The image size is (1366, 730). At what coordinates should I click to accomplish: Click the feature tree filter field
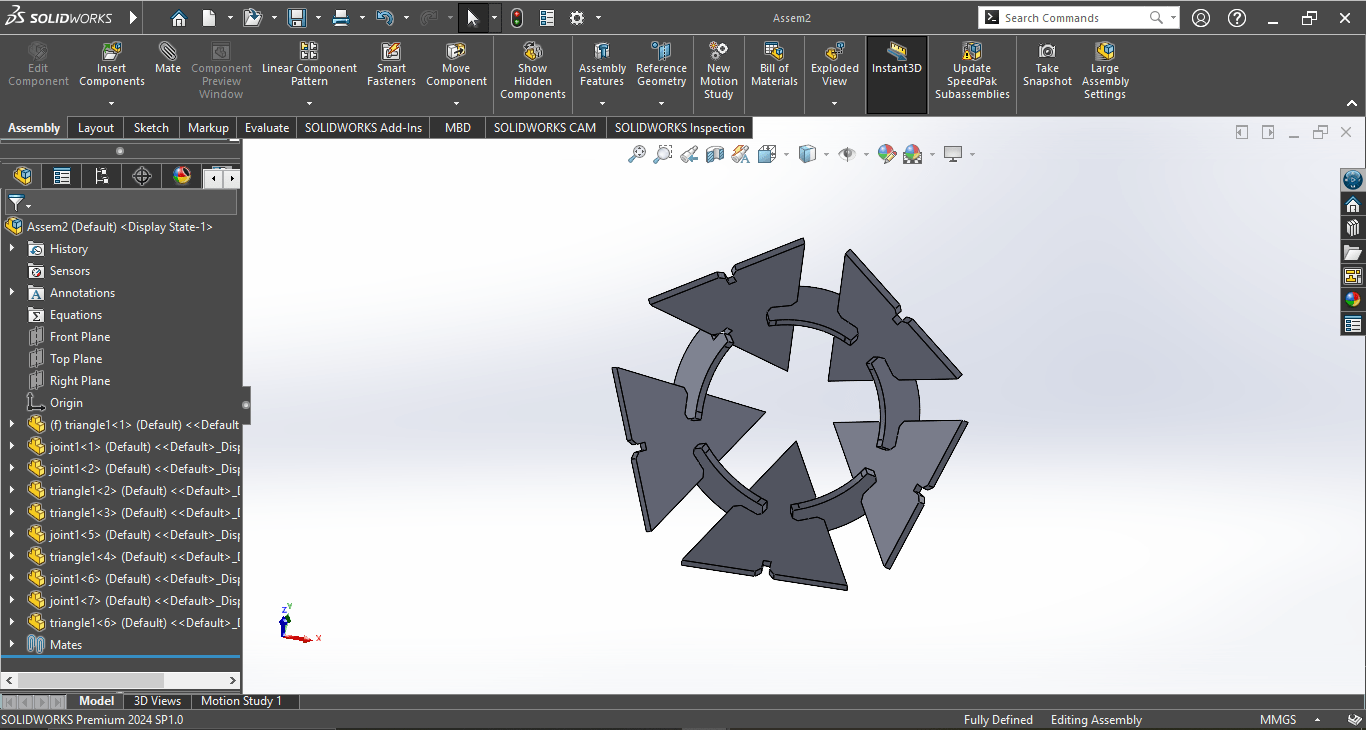point(121,203)
